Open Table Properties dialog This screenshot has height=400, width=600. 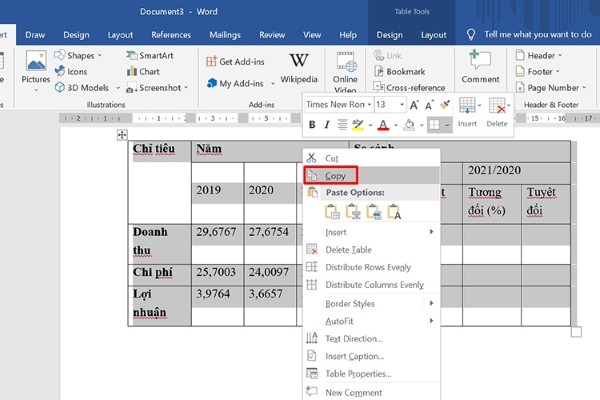(372, 374)
